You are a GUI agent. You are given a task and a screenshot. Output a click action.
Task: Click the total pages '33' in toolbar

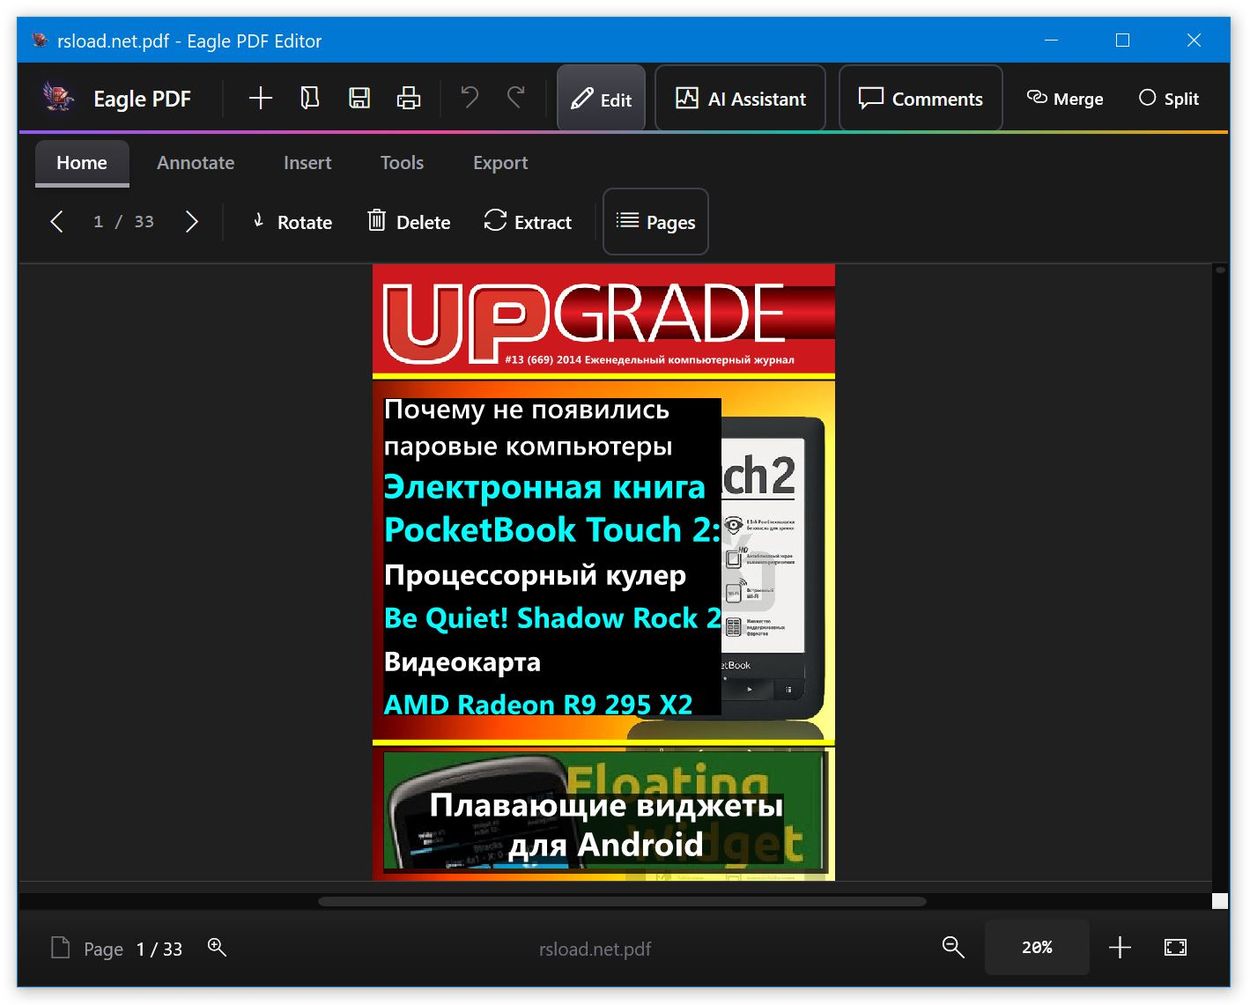[144, 222]
